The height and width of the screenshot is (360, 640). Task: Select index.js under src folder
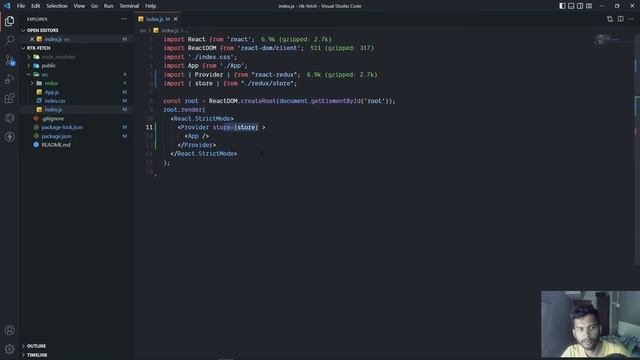click(53, 110)
